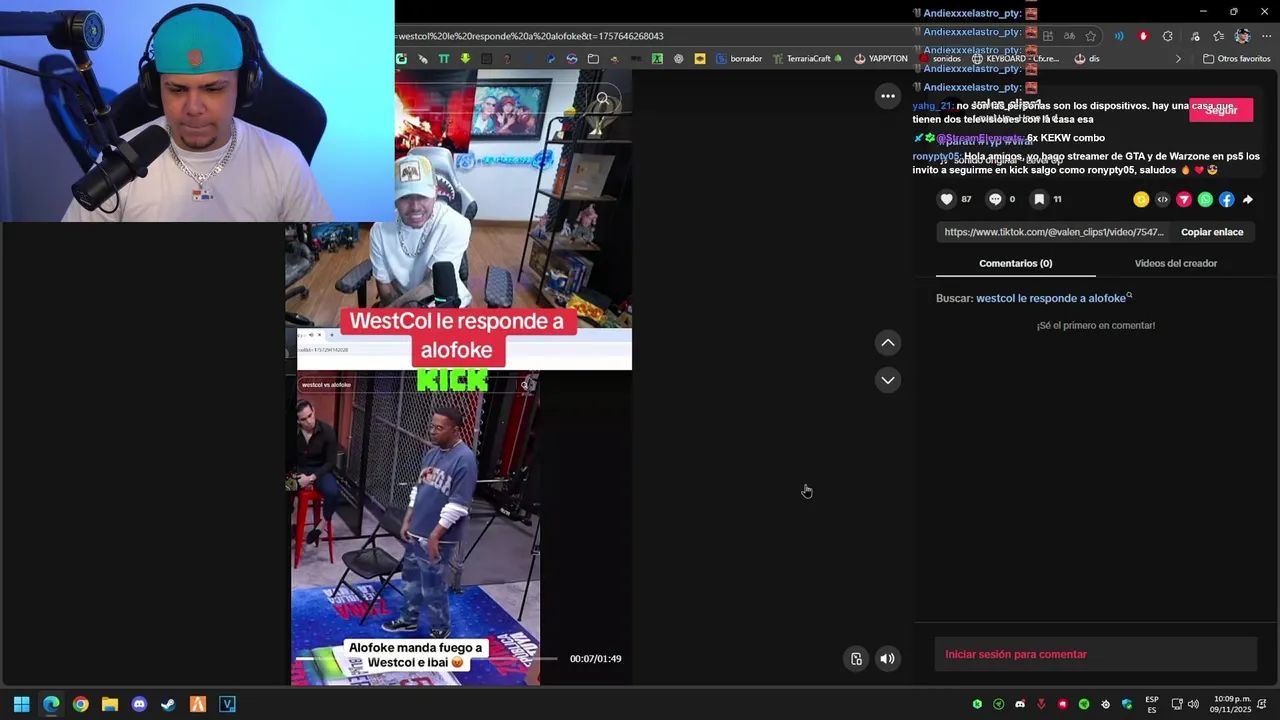This screenshot has height=720, width=1280.
Task: Share video via Facebook icon
Action: pyautogui.click(x=1226, y=200)
